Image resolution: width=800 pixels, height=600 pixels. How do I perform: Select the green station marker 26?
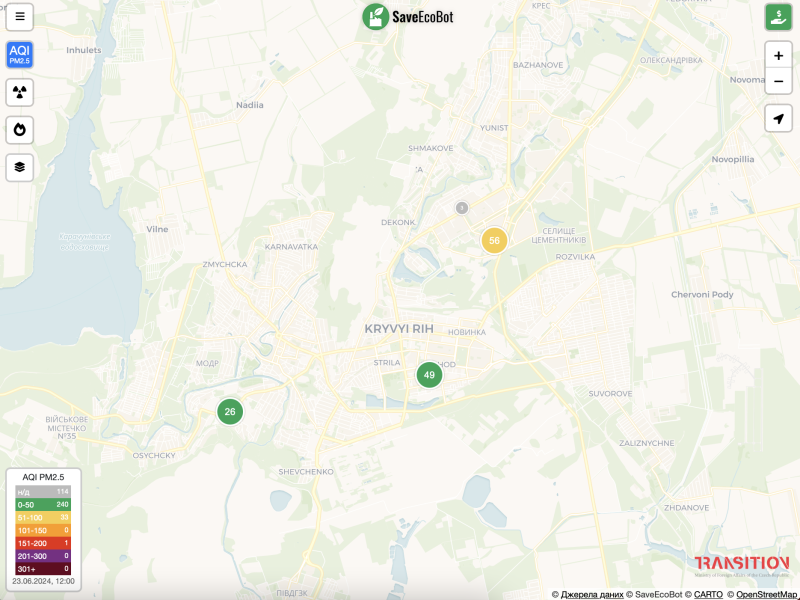pos(230,412)
